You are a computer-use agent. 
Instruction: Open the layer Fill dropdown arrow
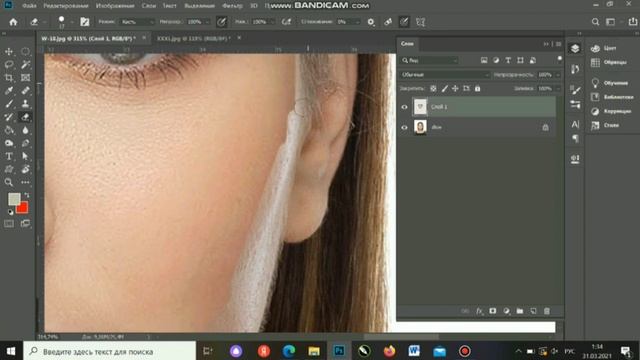point(558,88)
